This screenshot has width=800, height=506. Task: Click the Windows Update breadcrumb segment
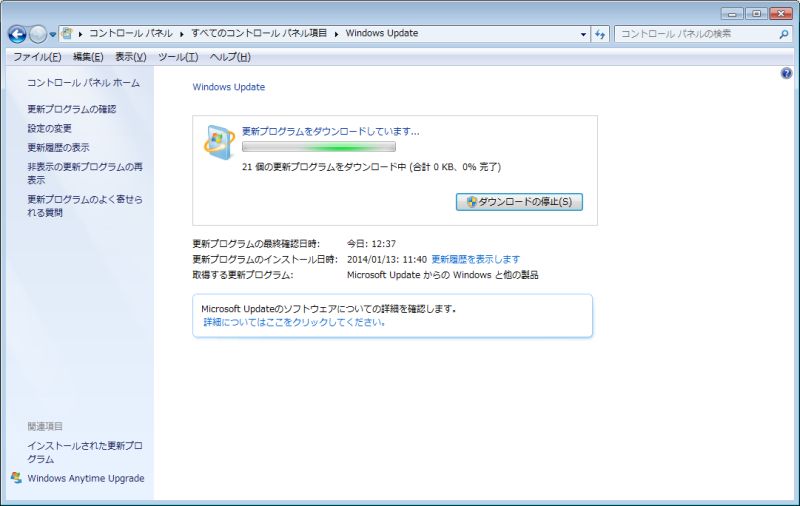[x=382, y=33]
